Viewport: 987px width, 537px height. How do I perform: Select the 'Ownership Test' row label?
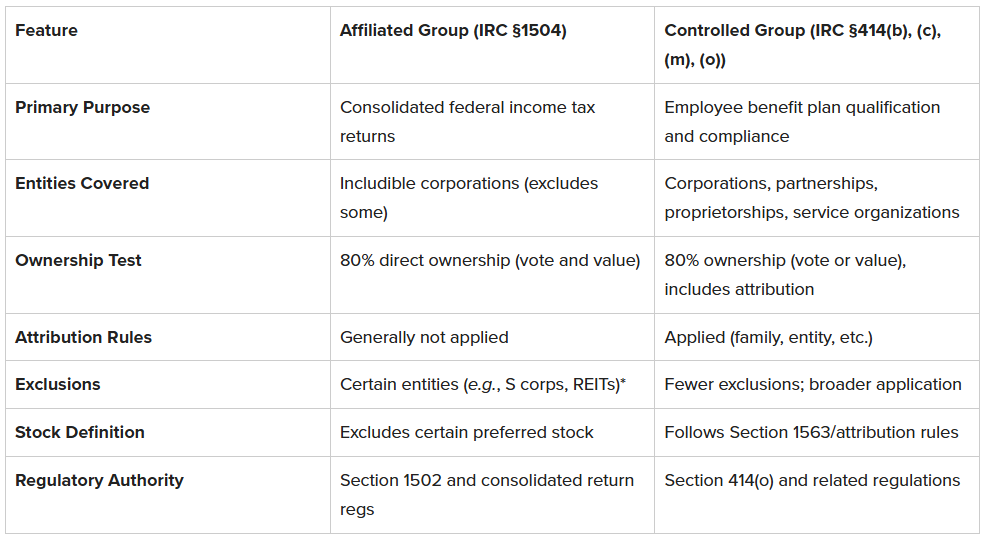point(78,261)
